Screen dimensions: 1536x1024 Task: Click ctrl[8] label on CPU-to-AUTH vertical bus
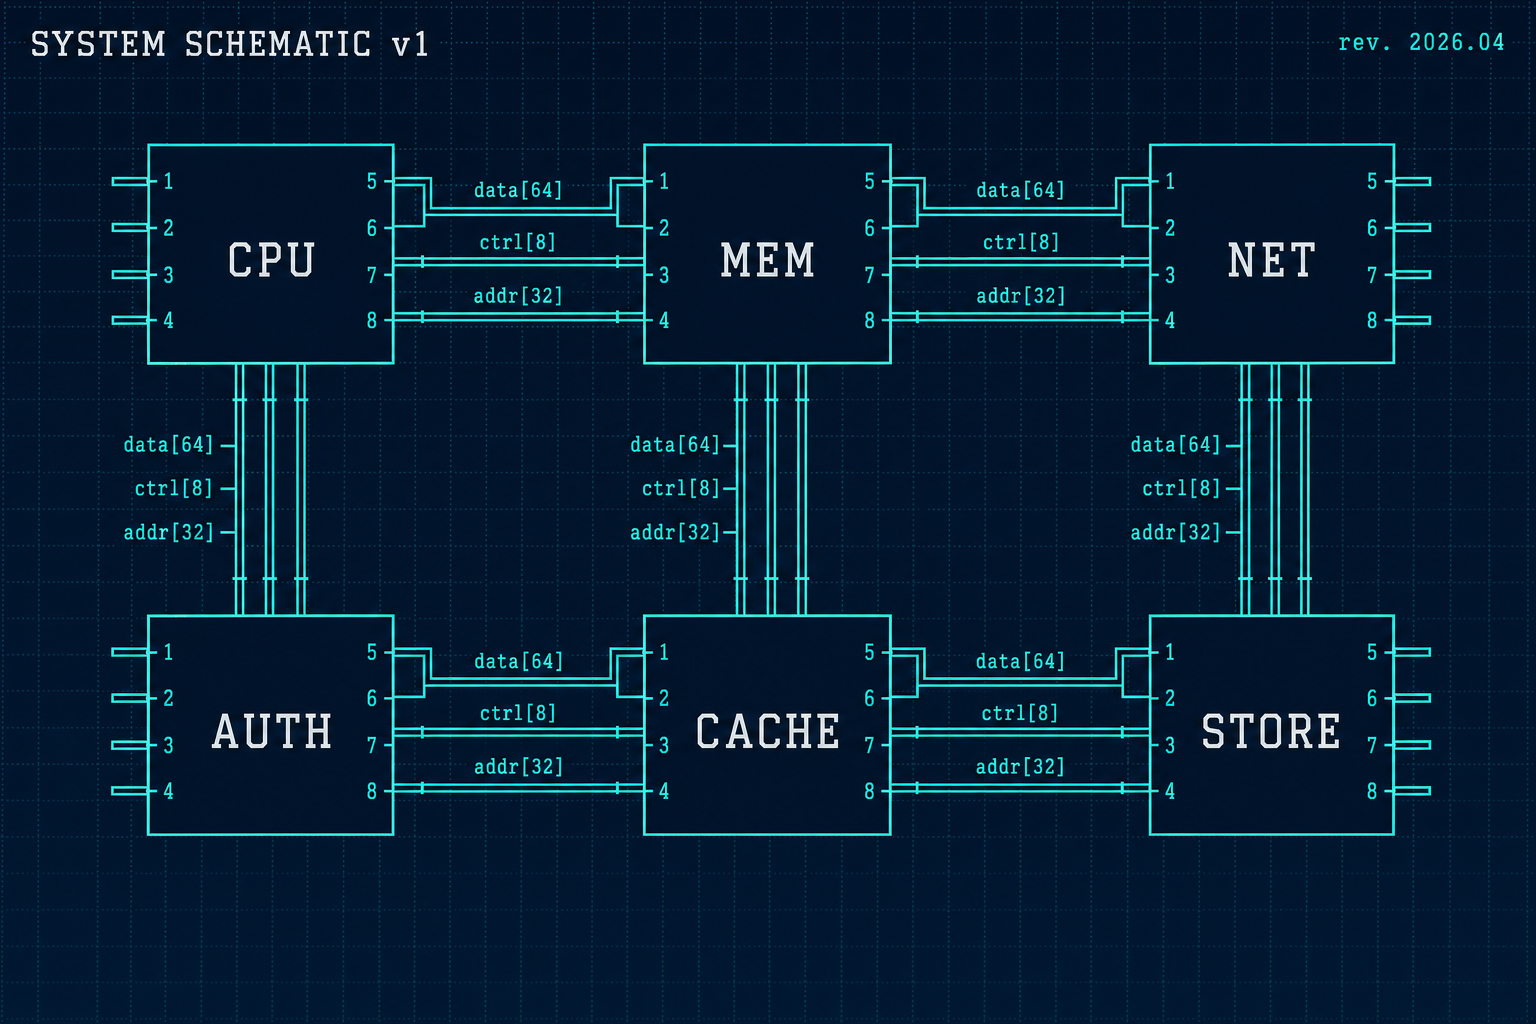[174, 488]
